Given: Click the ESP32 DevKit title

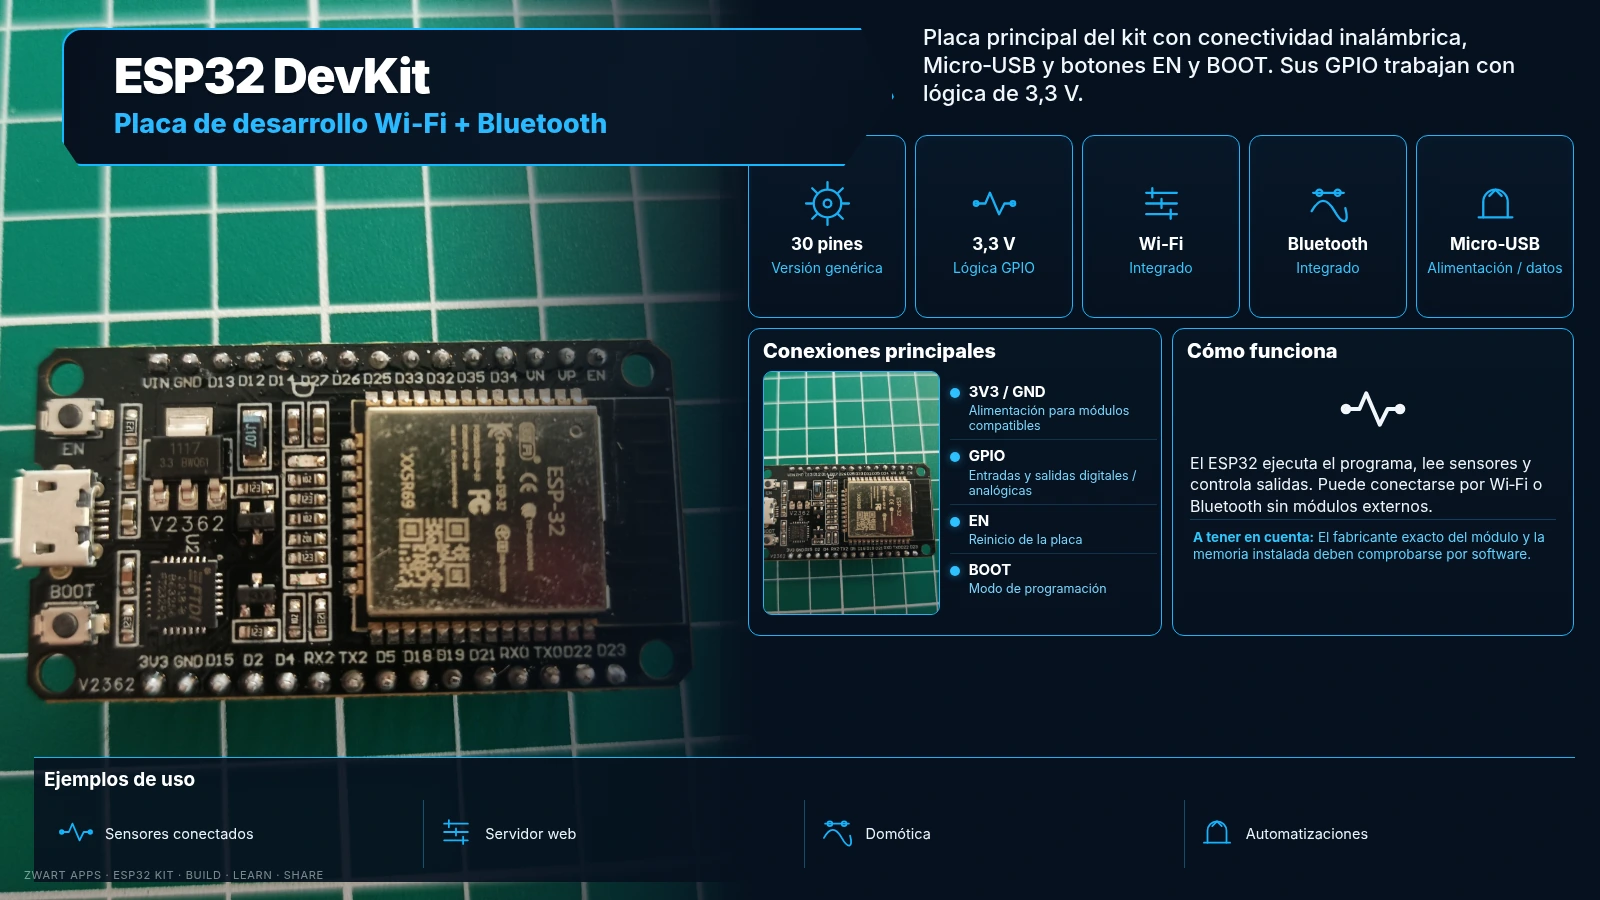Looking at the screenshot, I should [272, 76].
